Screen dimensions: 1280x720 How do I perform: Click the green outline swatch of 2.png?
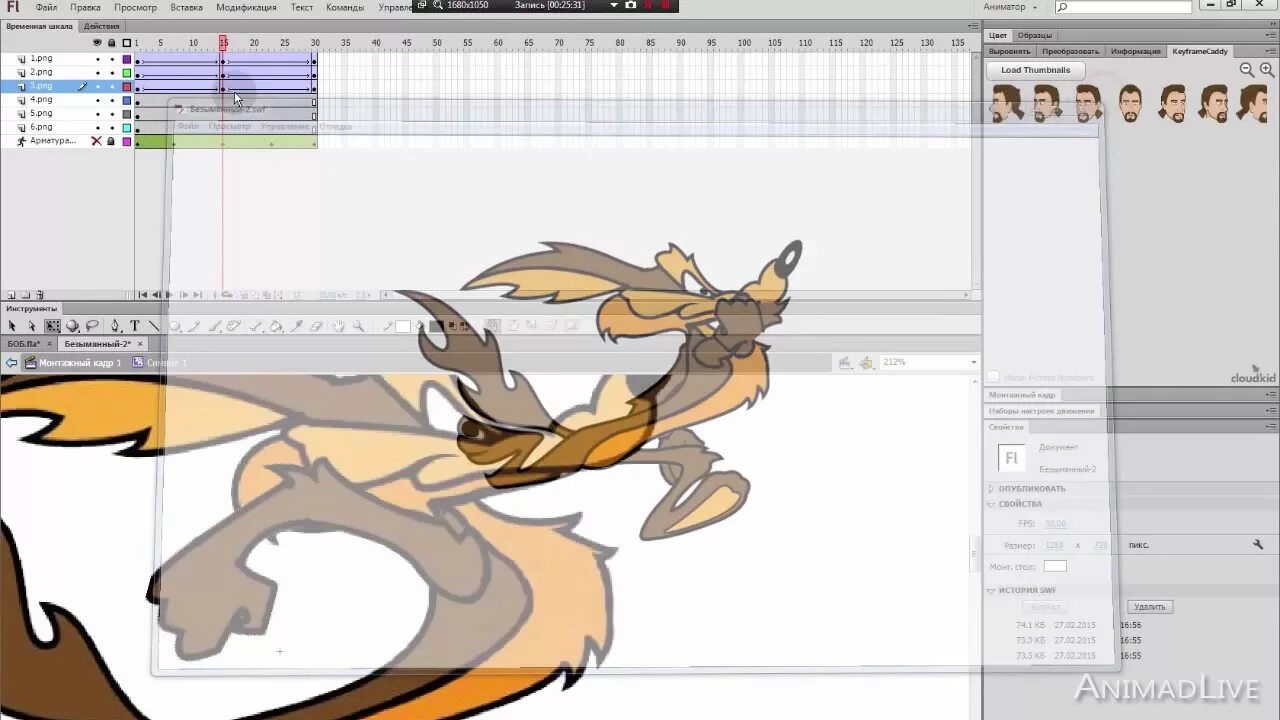click(127, 73)
